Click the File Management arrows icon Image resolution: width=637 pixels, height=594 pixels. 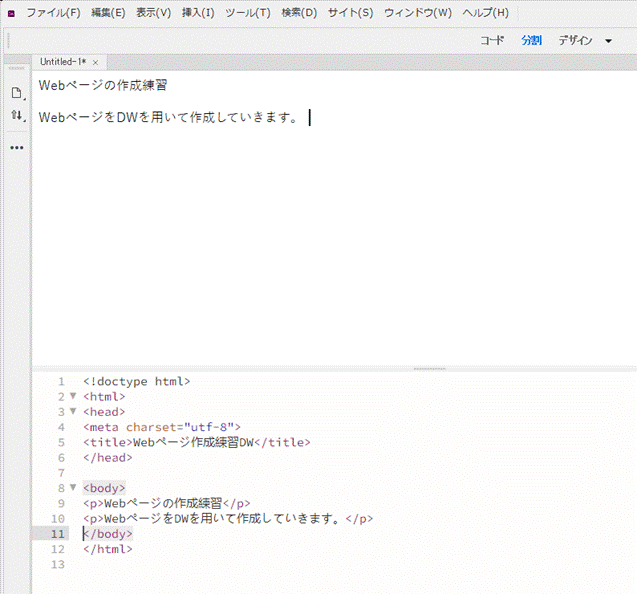coord(16,116)
